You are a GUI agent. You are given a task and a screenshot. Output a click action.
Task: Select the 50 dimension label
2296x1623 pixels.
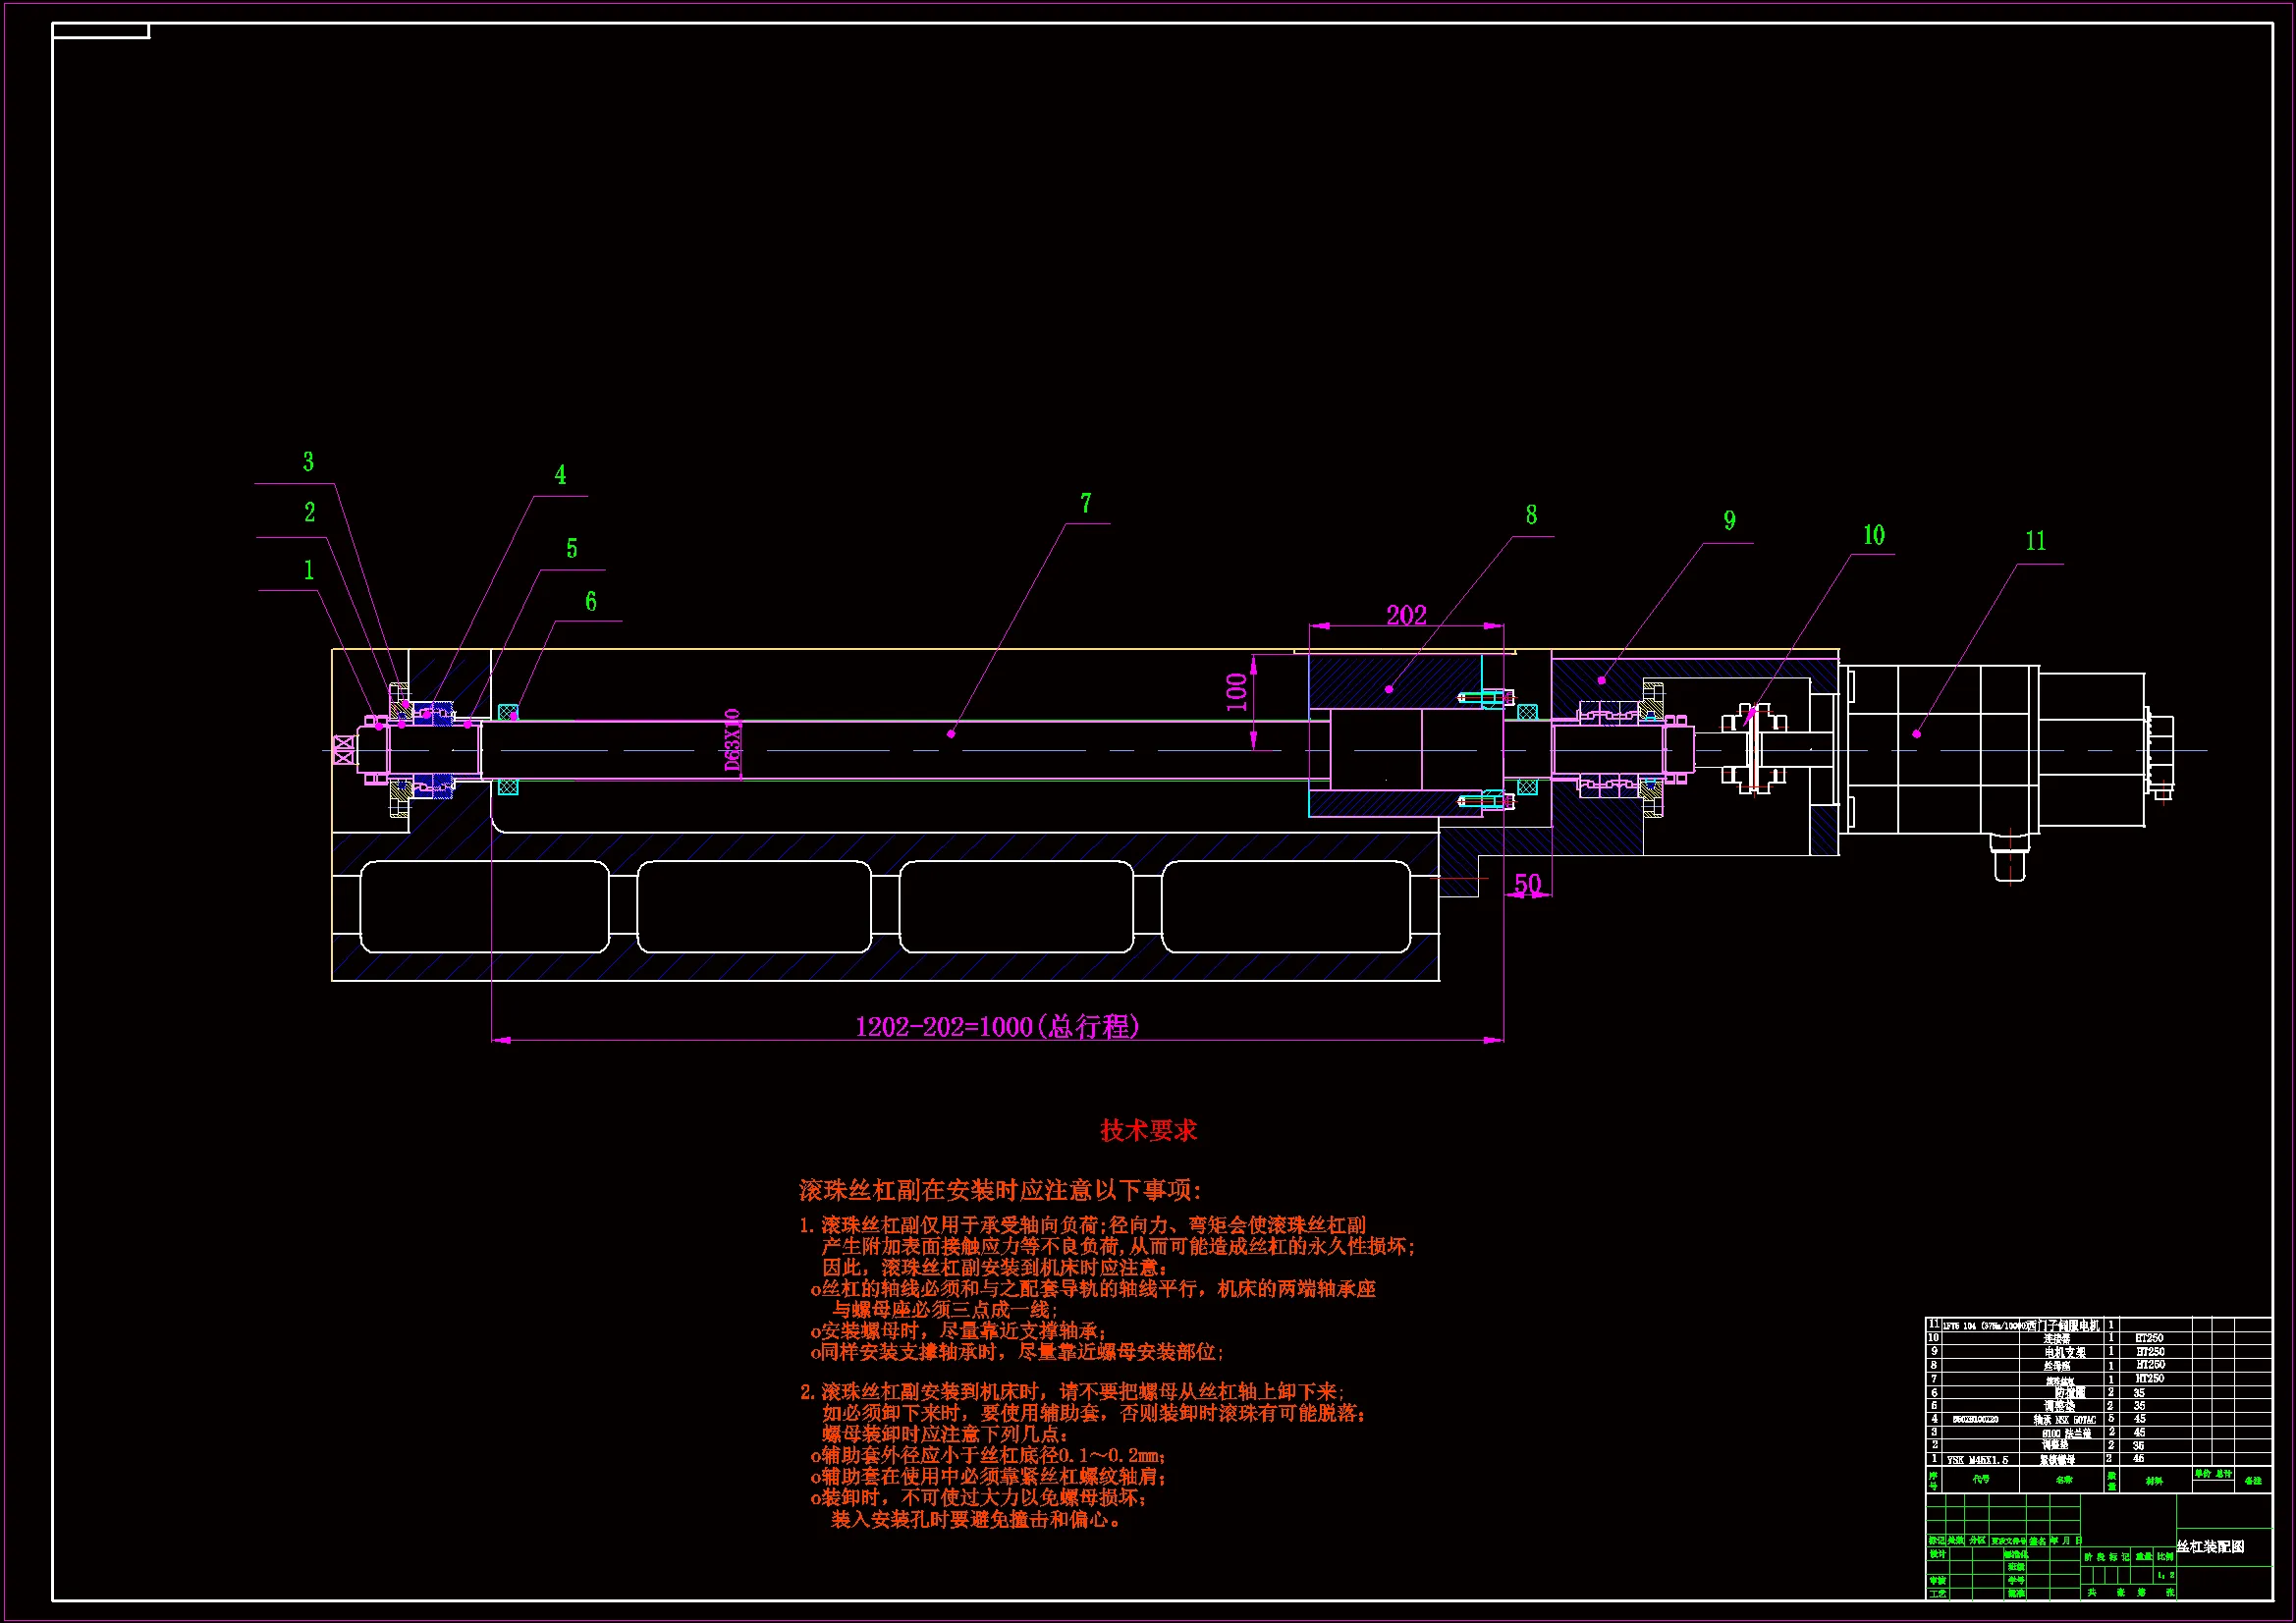[1527, 884]
